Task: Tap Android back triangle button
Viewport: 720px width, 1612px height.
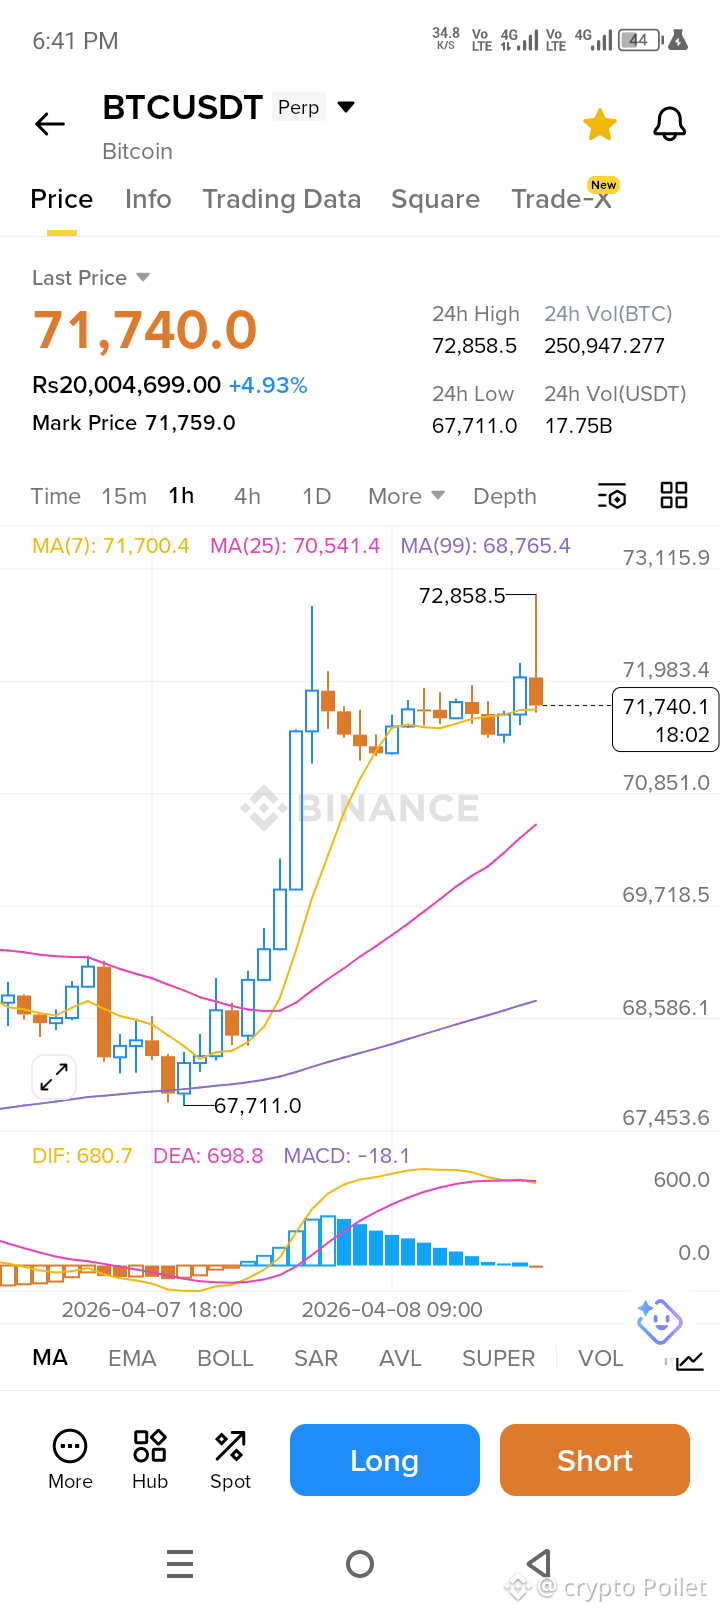Action: point(539,1563)
